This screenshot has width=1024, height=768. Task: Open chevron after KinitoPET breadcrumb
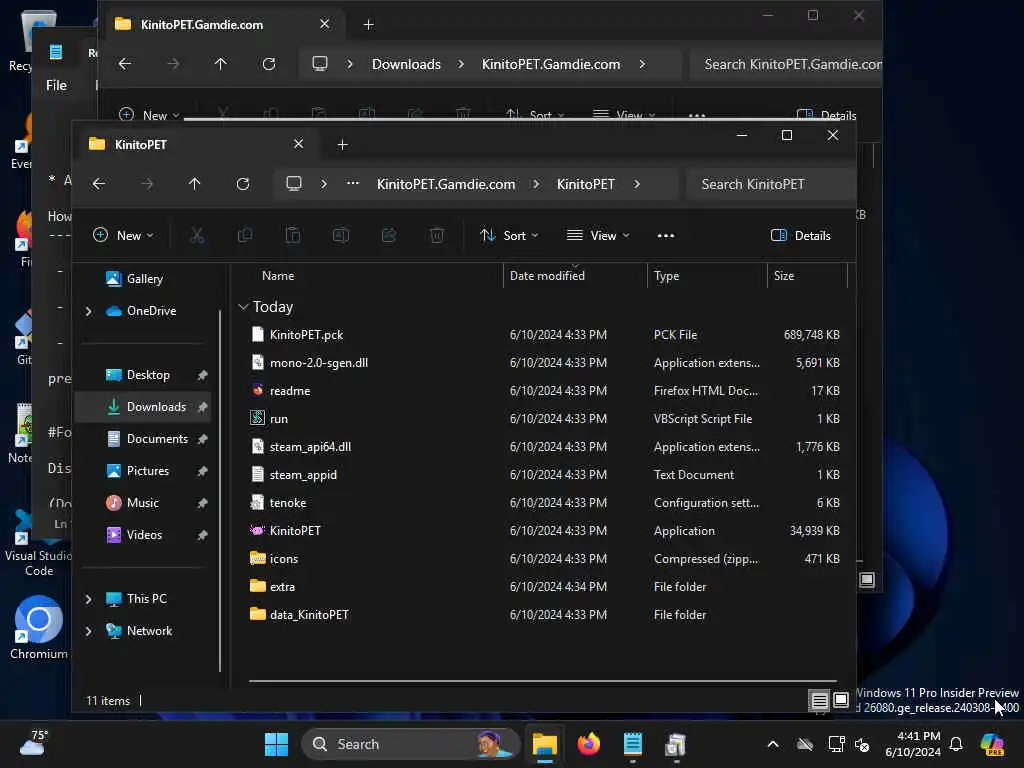637,184
